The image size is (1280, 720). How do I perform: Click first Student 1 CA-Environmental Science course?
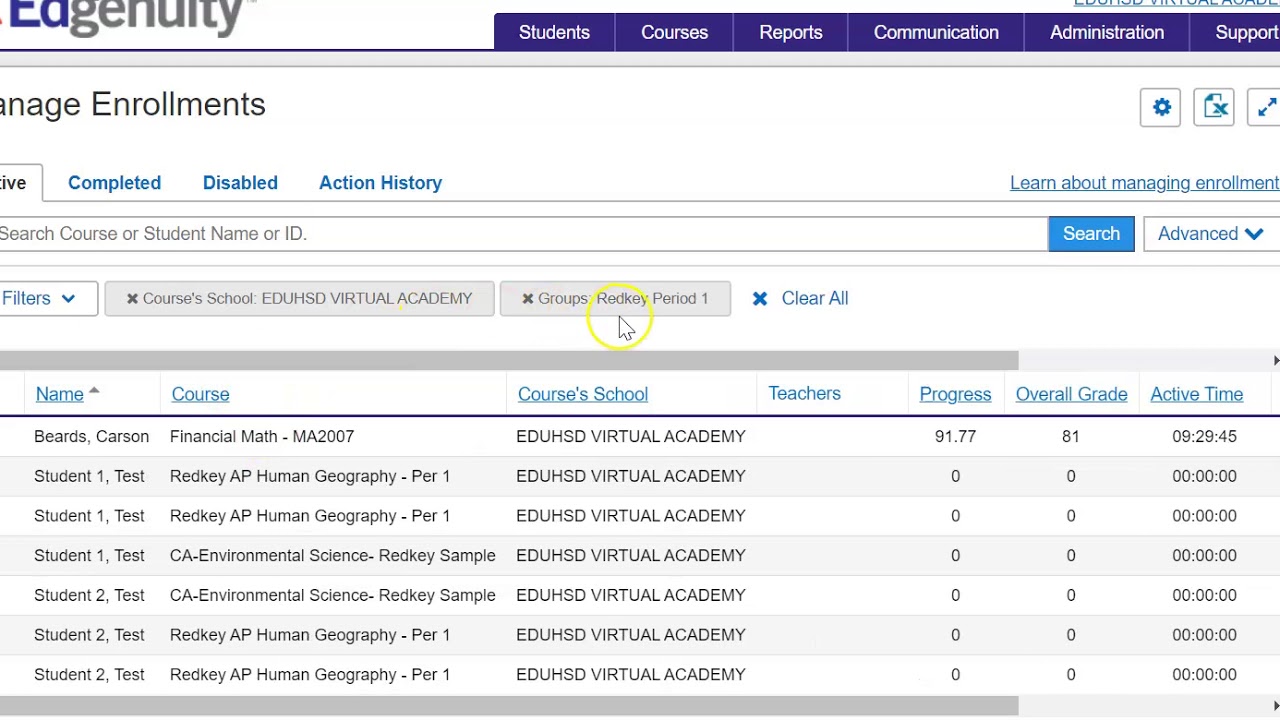click(332, 556)
